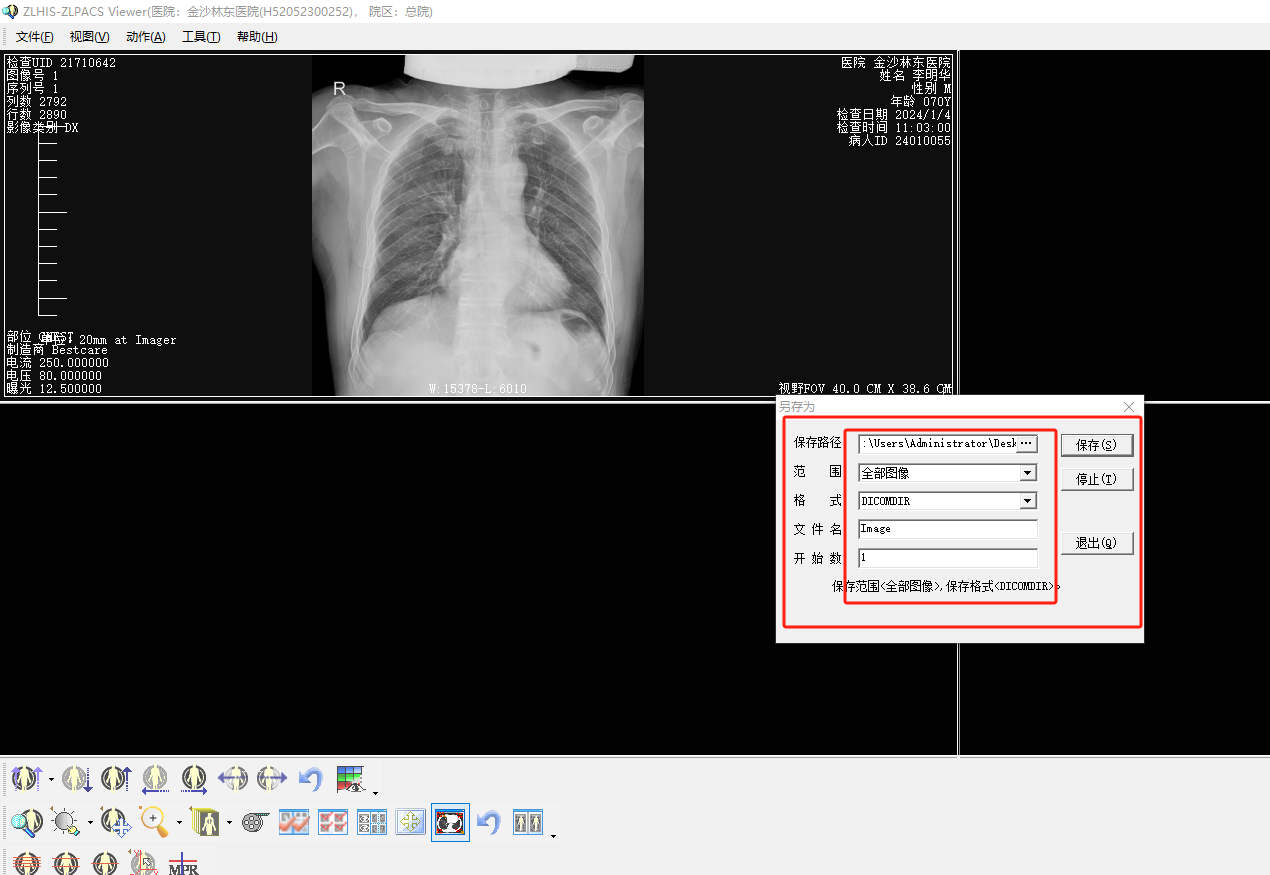1270x875 pixels.
Task: Select the brightness window-level sun tool
Action: click(66, 823)
